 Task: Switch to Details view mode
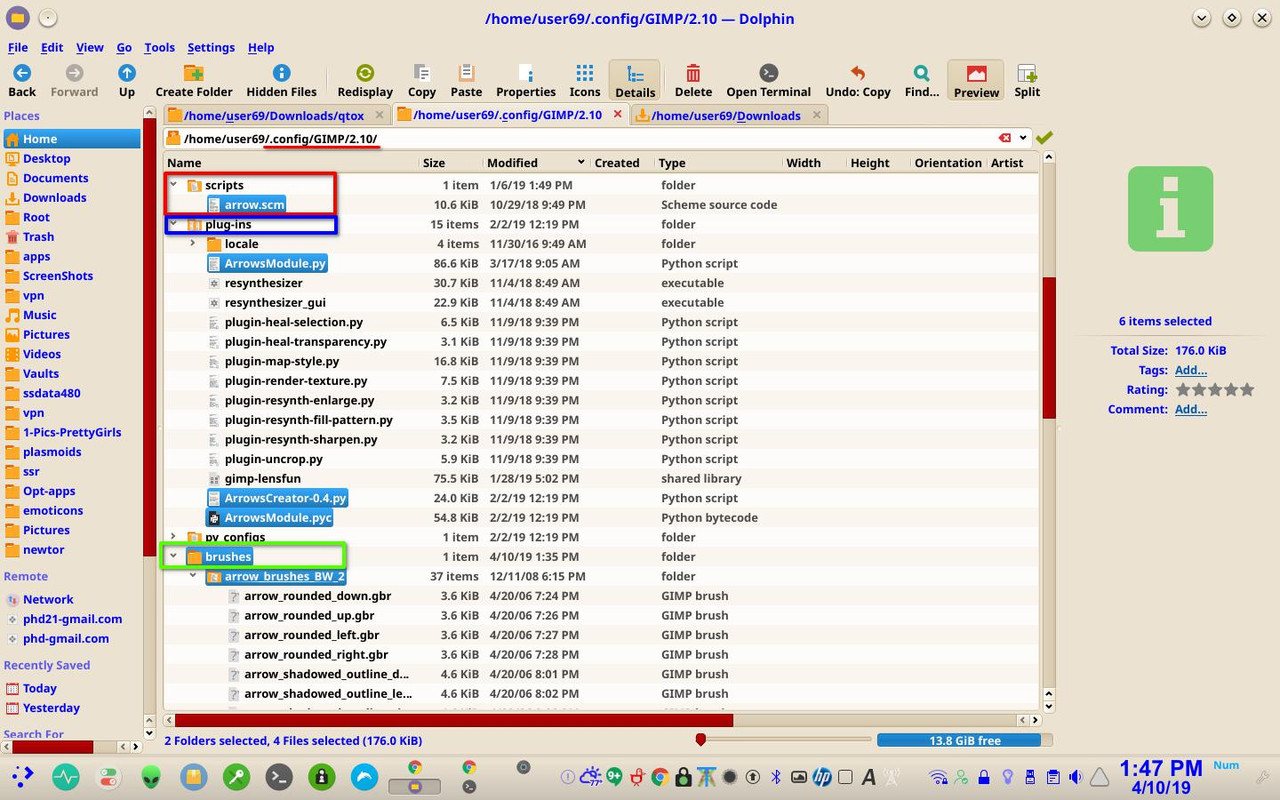(635, 81)
